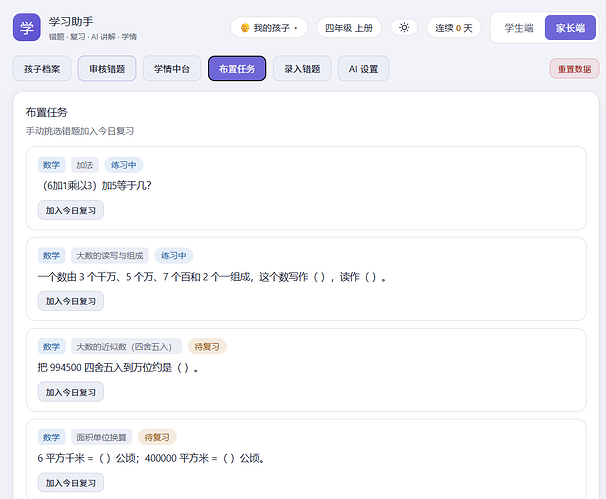Screen dimensions: 606x499
Task: Click the 连续 0 天 streak badge
Action: tap(454, 27)
